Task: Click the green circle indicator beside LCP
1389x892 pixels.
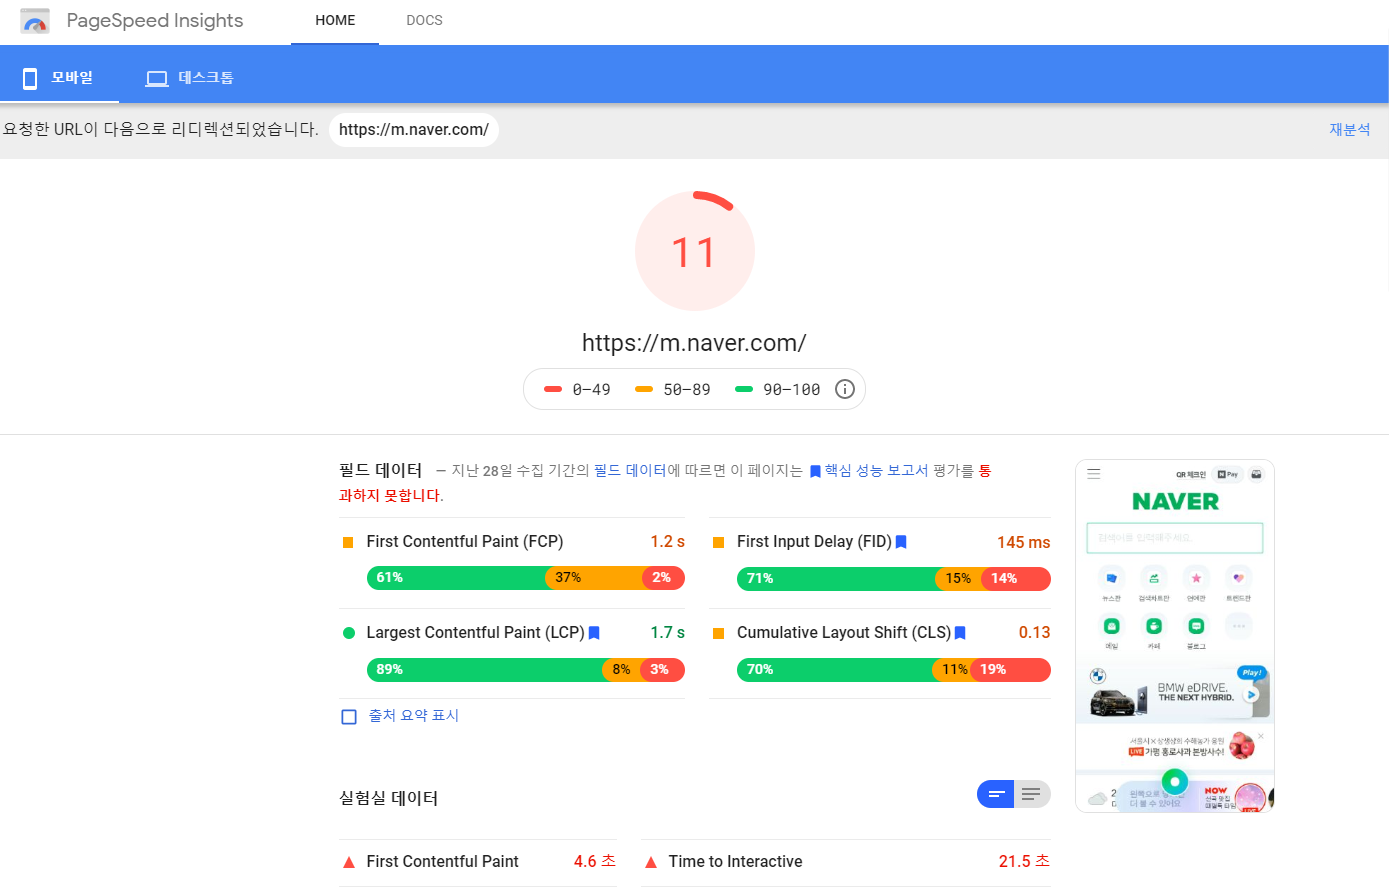Action: (x=348, y=632)
